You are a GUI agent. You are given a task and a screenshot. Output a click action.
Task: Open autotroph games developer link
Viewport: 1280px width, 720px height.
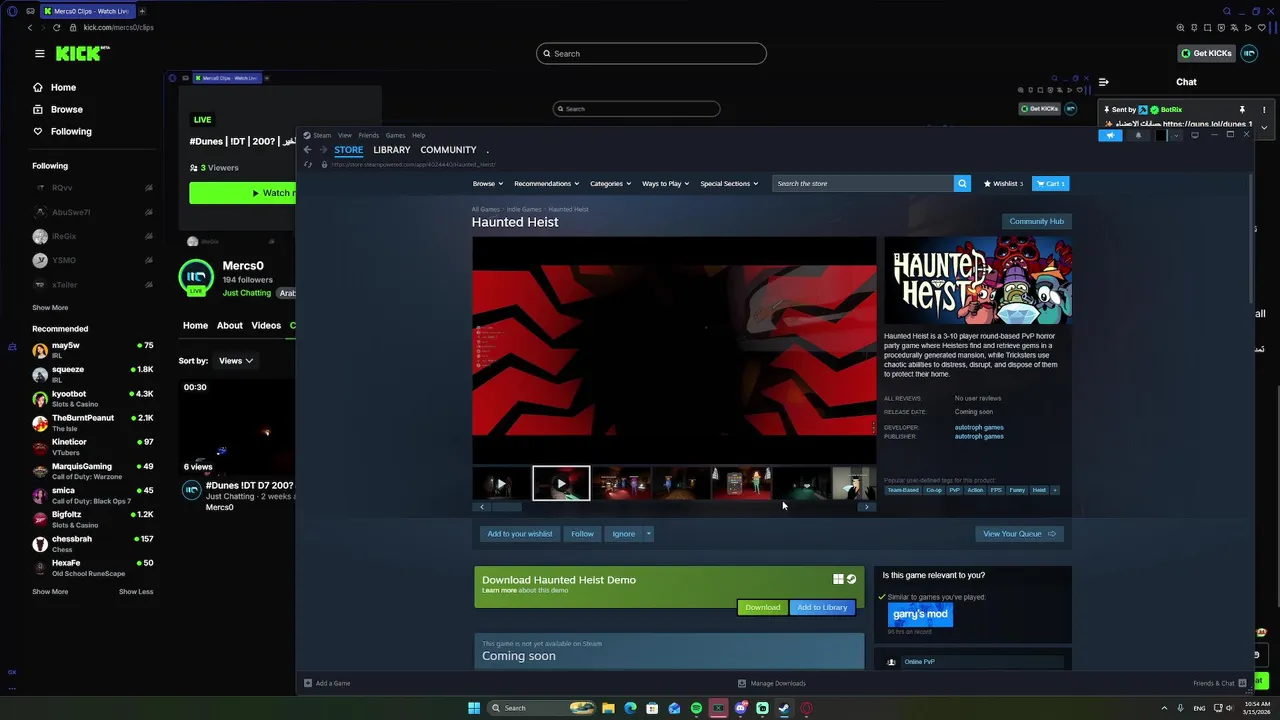[x=979, y=427]
